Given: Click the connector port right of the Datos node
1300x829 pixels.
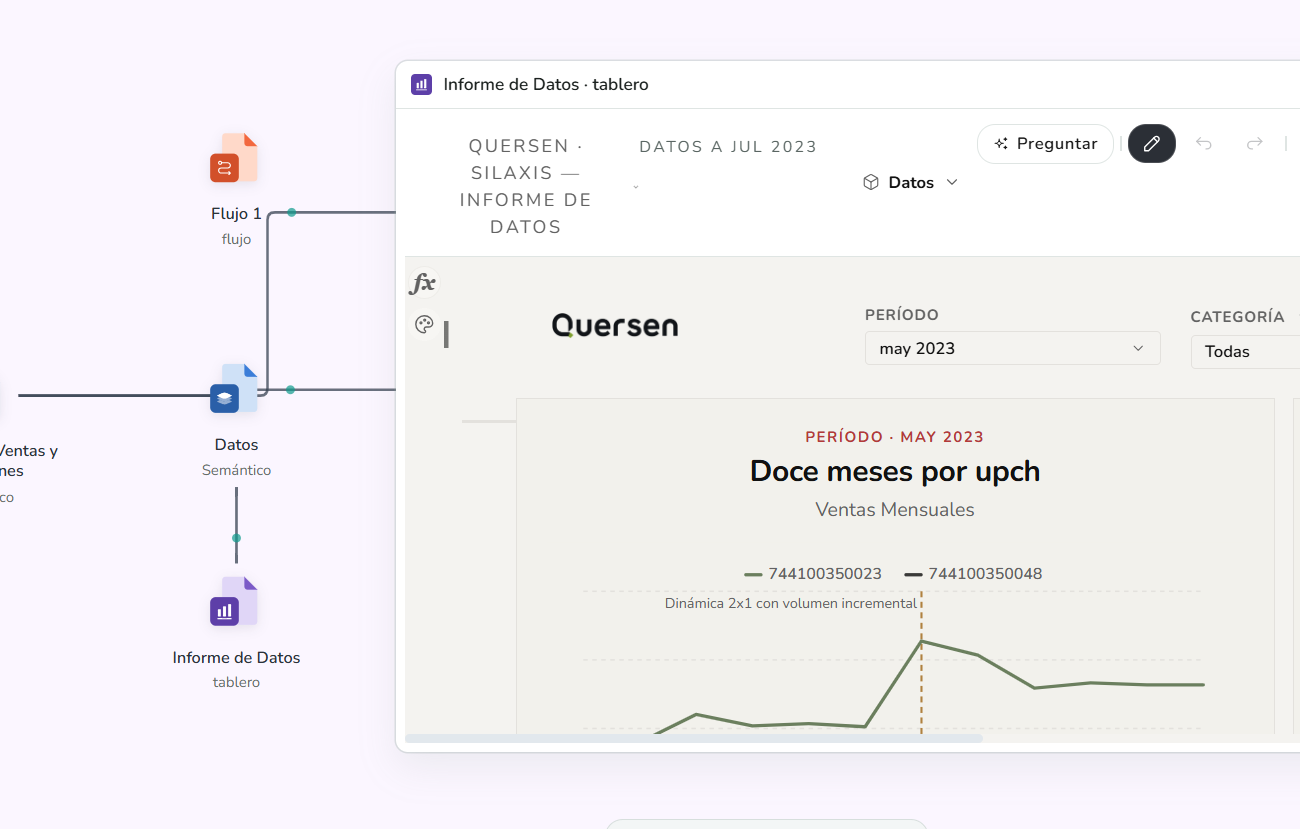Looking at the screenshot, I should click(290, 389).
